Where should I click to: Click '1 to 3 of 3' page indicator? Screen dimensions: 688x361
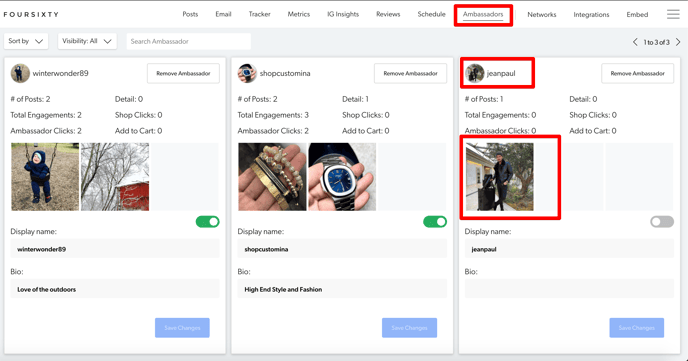click(656, 42)
